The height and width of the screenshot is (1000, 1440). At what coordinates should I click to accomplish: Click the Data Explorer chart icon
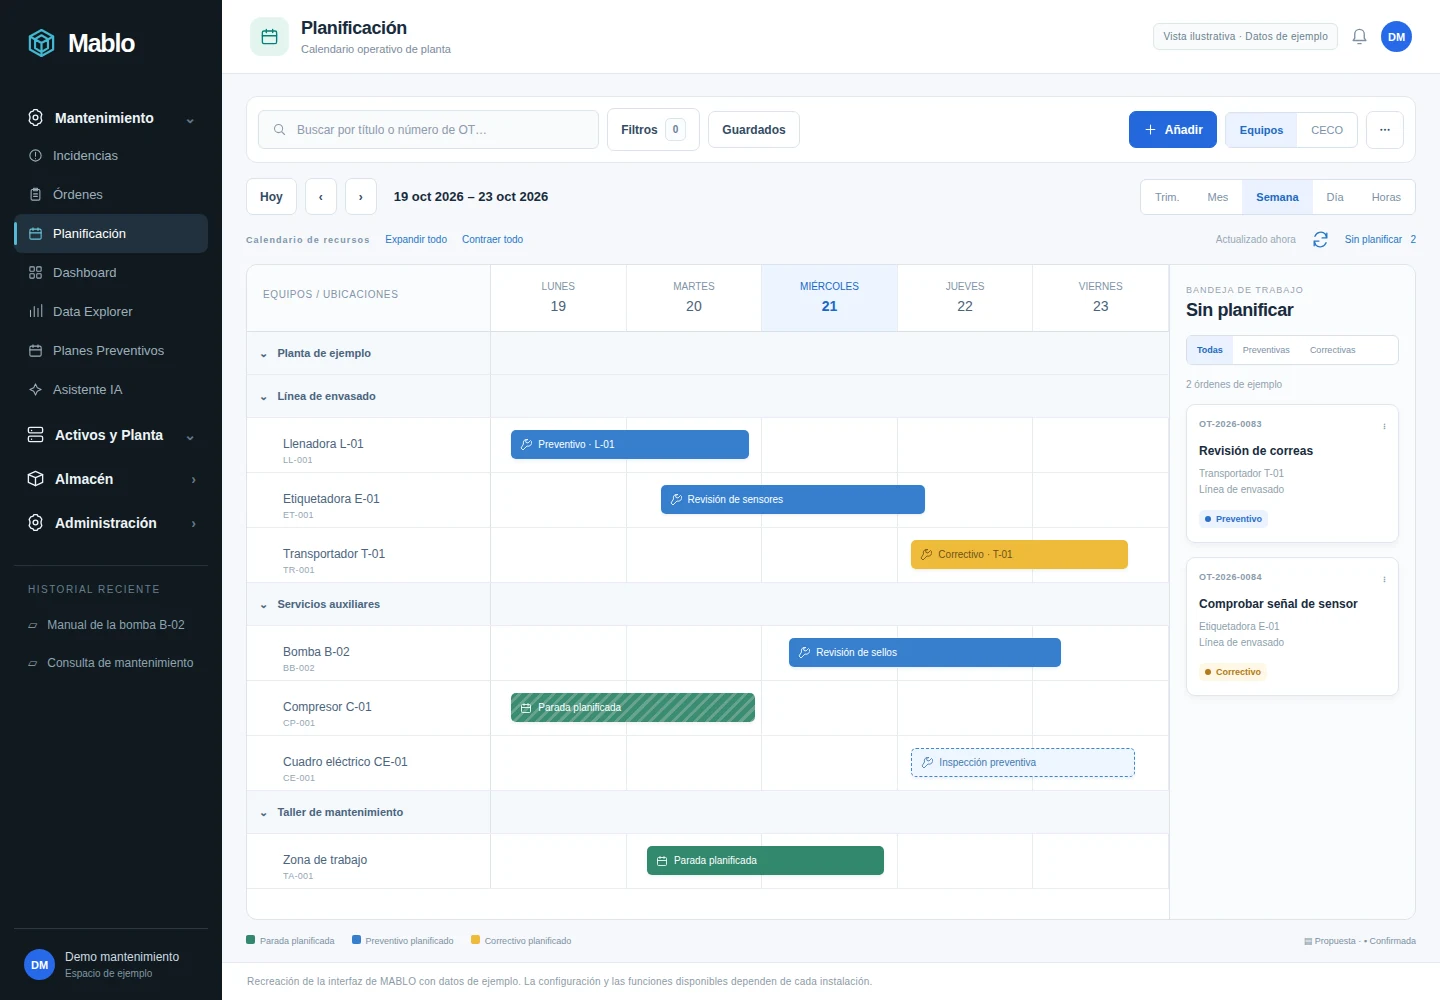click(x=35, y=312)
